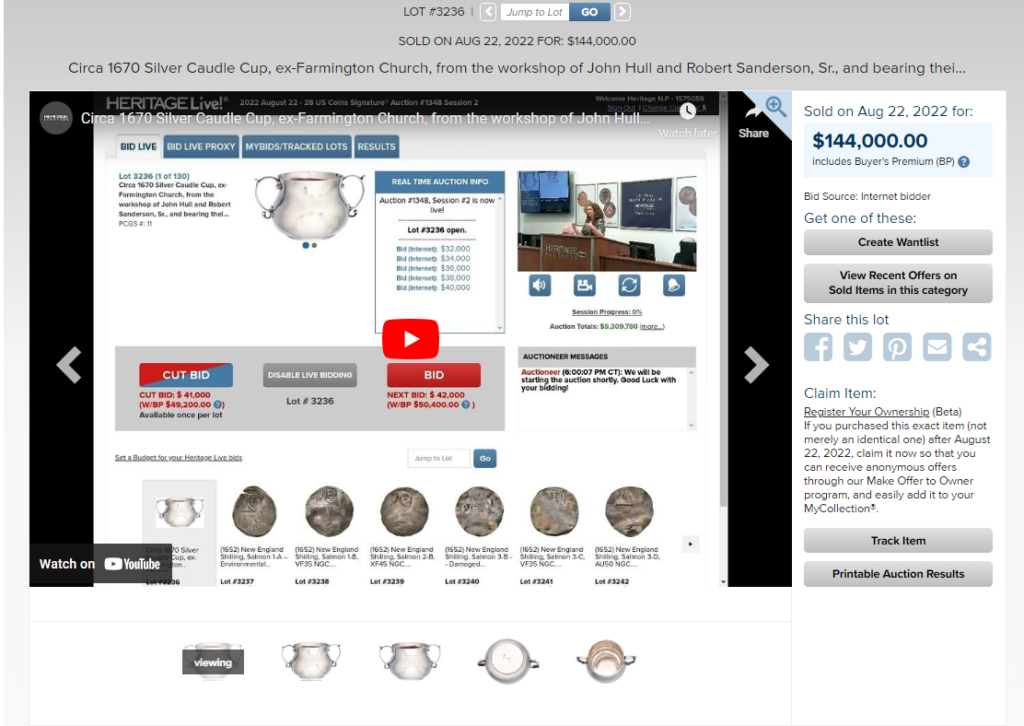Select Lot #3240 coin thumbnail
1024x726 pixels.
click(479, 511)
